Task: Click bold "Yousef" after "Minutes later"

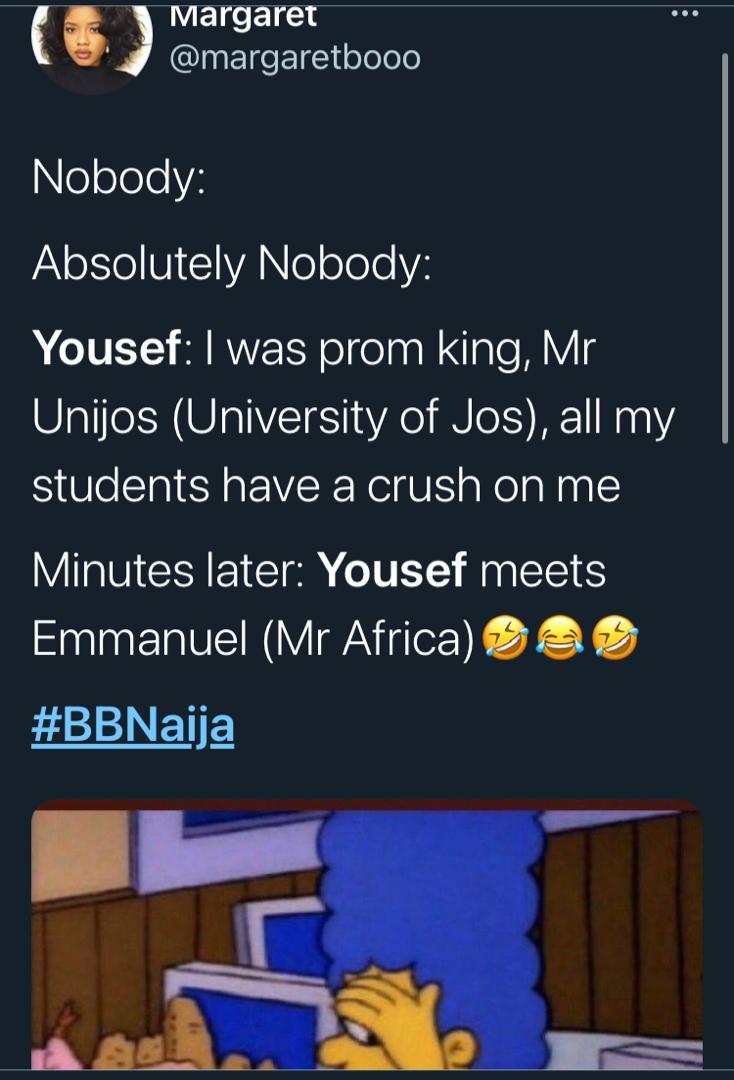Action: (392, 571)
